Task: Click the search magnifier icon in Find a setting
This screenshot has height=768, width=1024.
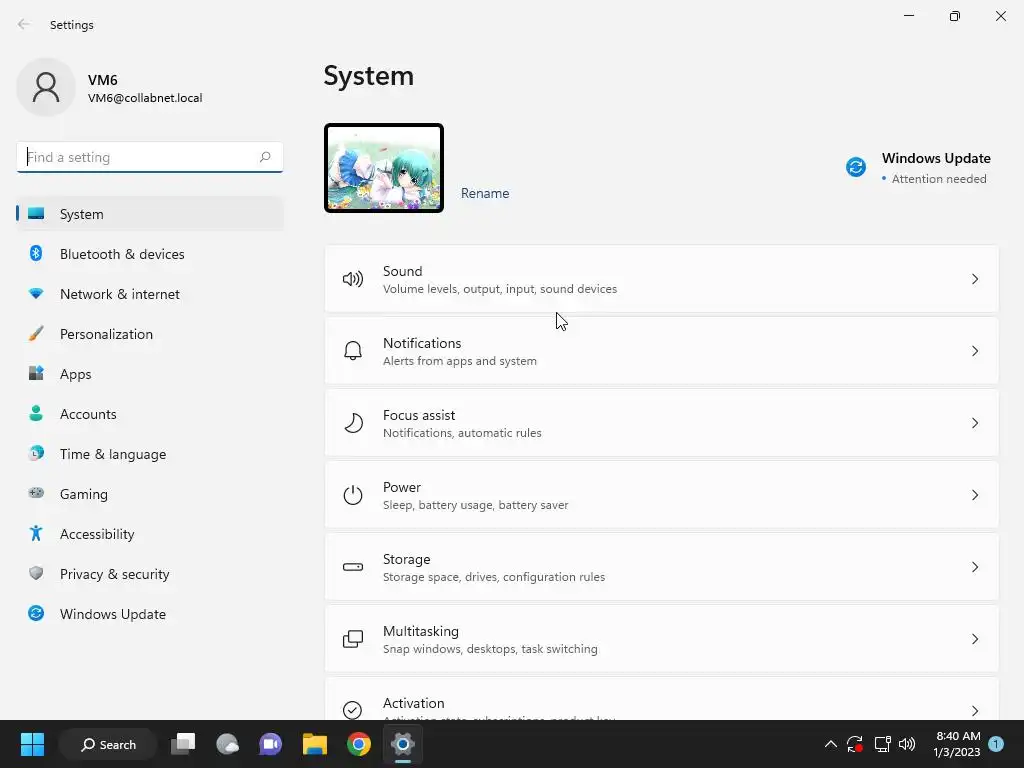Action: [x=265, y=157]
